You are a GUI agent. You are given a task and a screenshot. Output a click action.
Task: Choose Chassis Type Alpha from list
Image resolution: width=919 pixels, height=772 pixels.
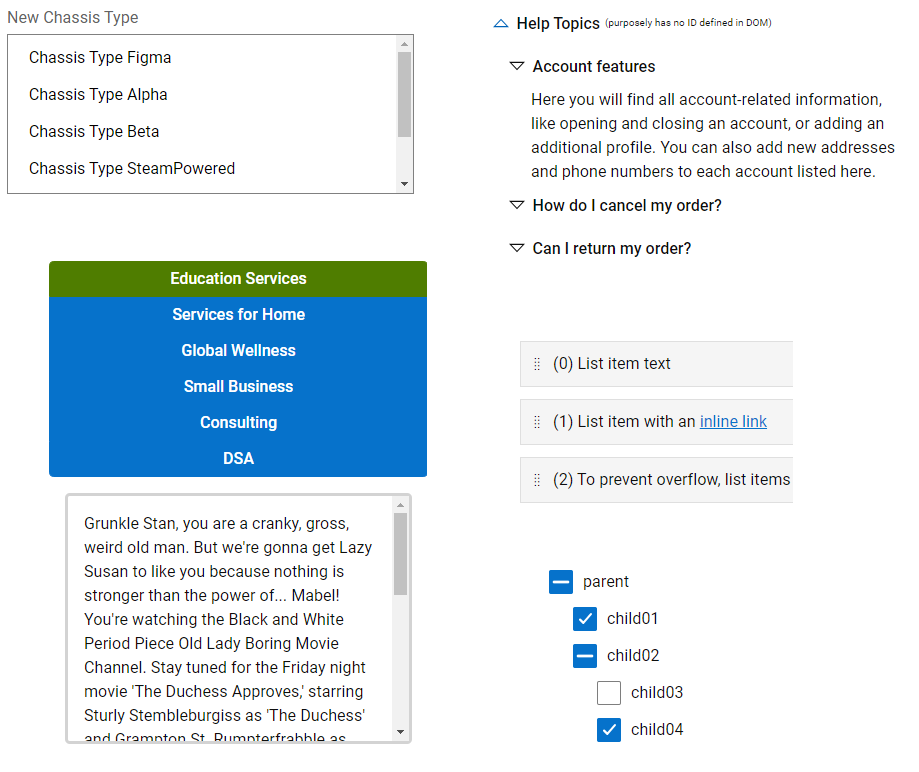98,95
